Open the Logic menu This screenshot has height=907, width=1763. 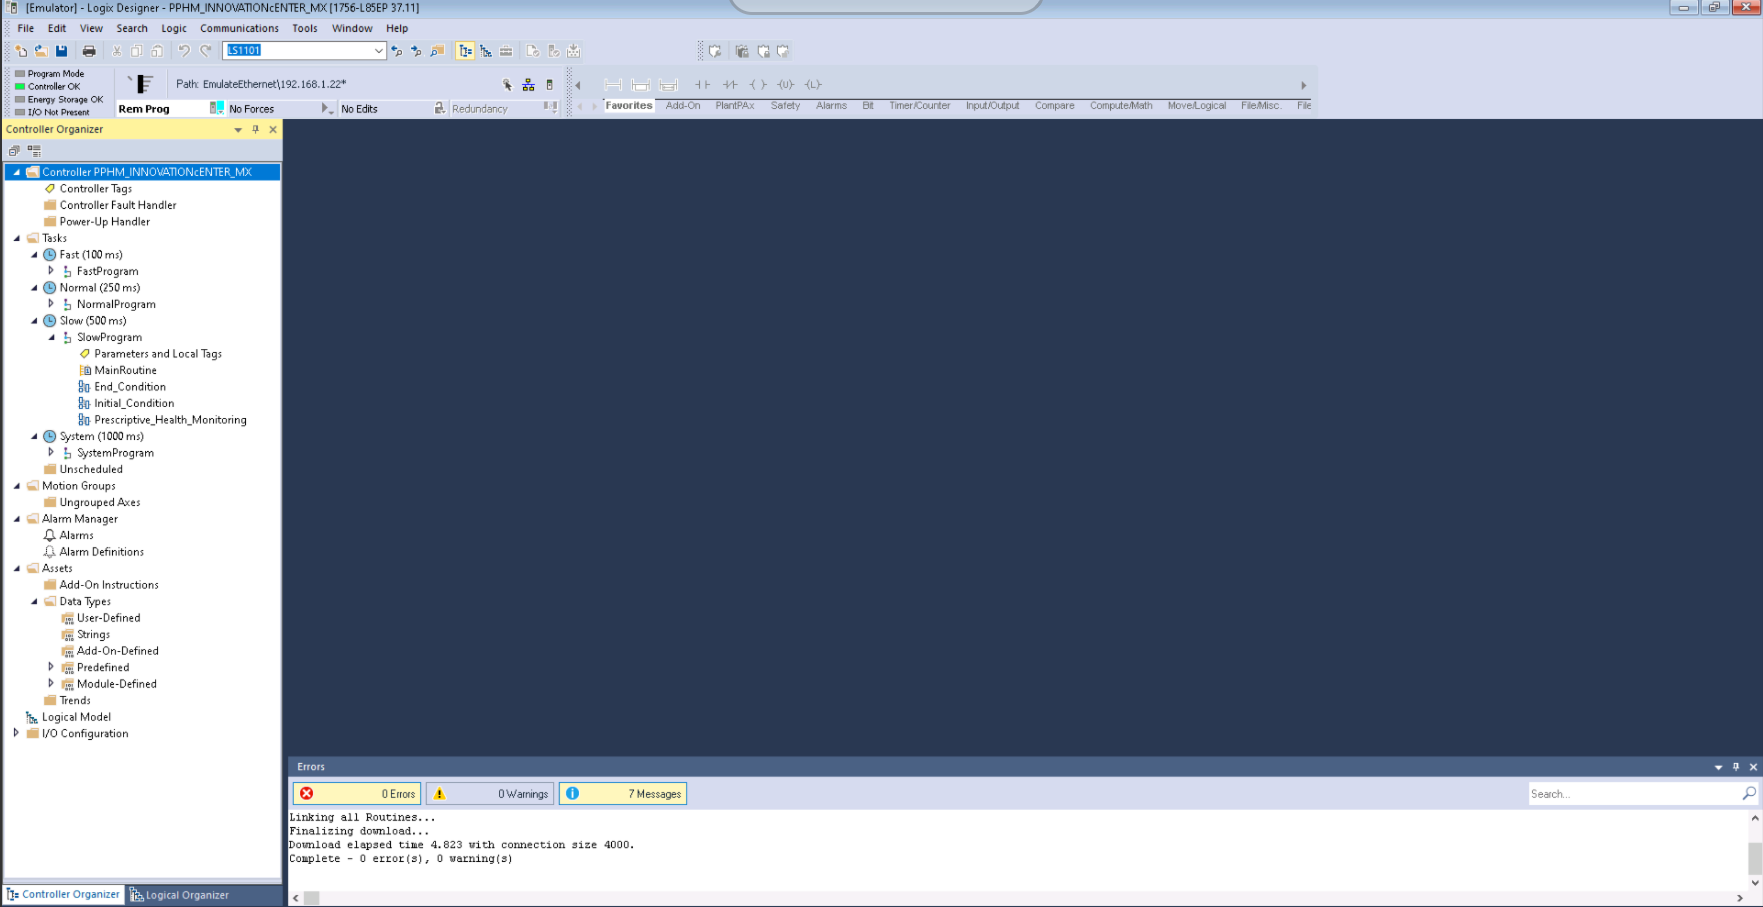pyautogui.click(x=174, y=28)
